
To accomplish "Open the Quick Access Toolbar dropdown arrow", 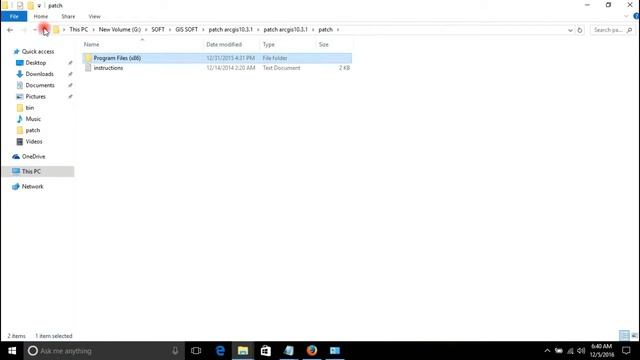I will point(39,6).
